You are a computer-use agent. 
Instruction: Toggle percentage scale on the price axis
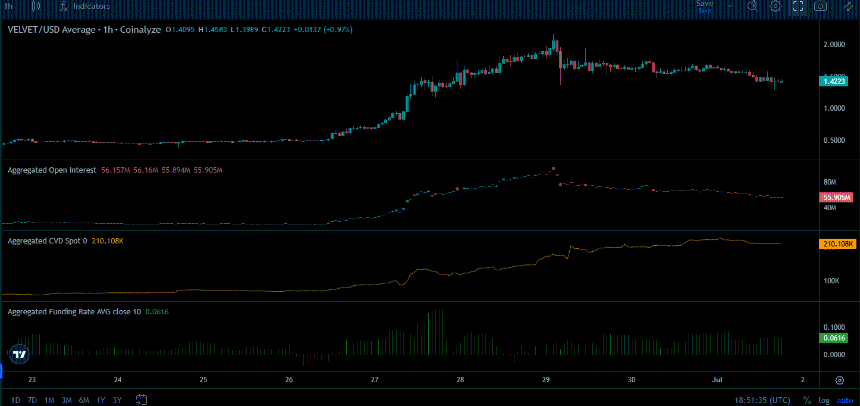click(x=807, y=400)
